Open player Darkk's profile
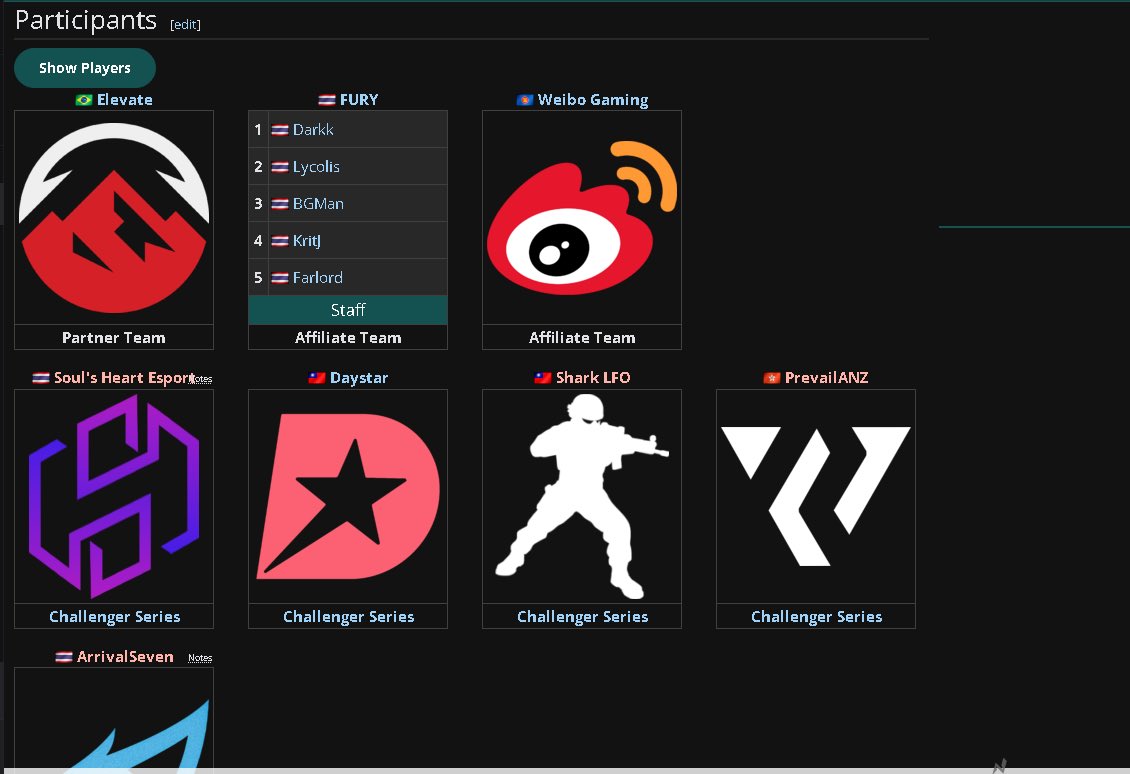This screenshot has width=1130, height=774. pos(313,130)
